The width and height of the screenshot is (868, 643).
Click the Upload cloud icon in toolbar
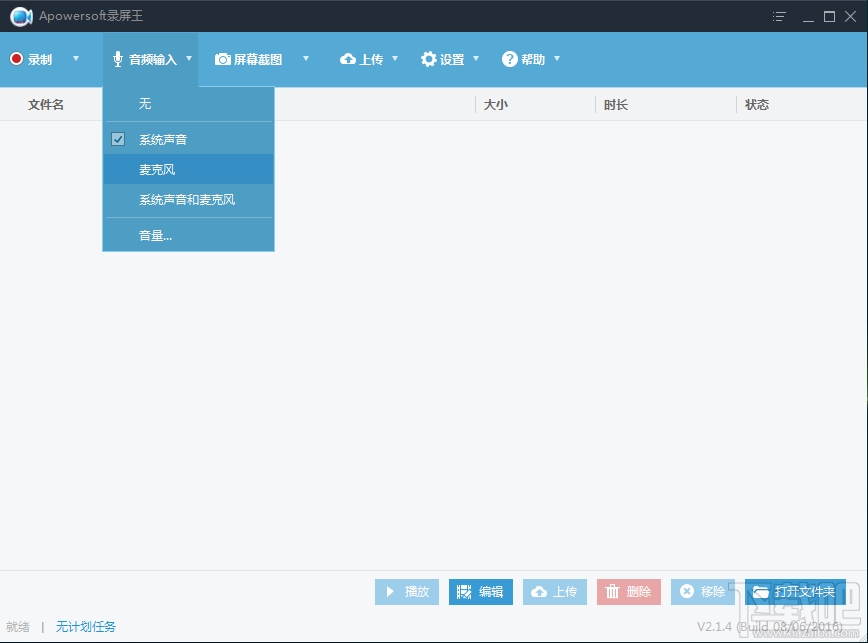pos(350,59)
